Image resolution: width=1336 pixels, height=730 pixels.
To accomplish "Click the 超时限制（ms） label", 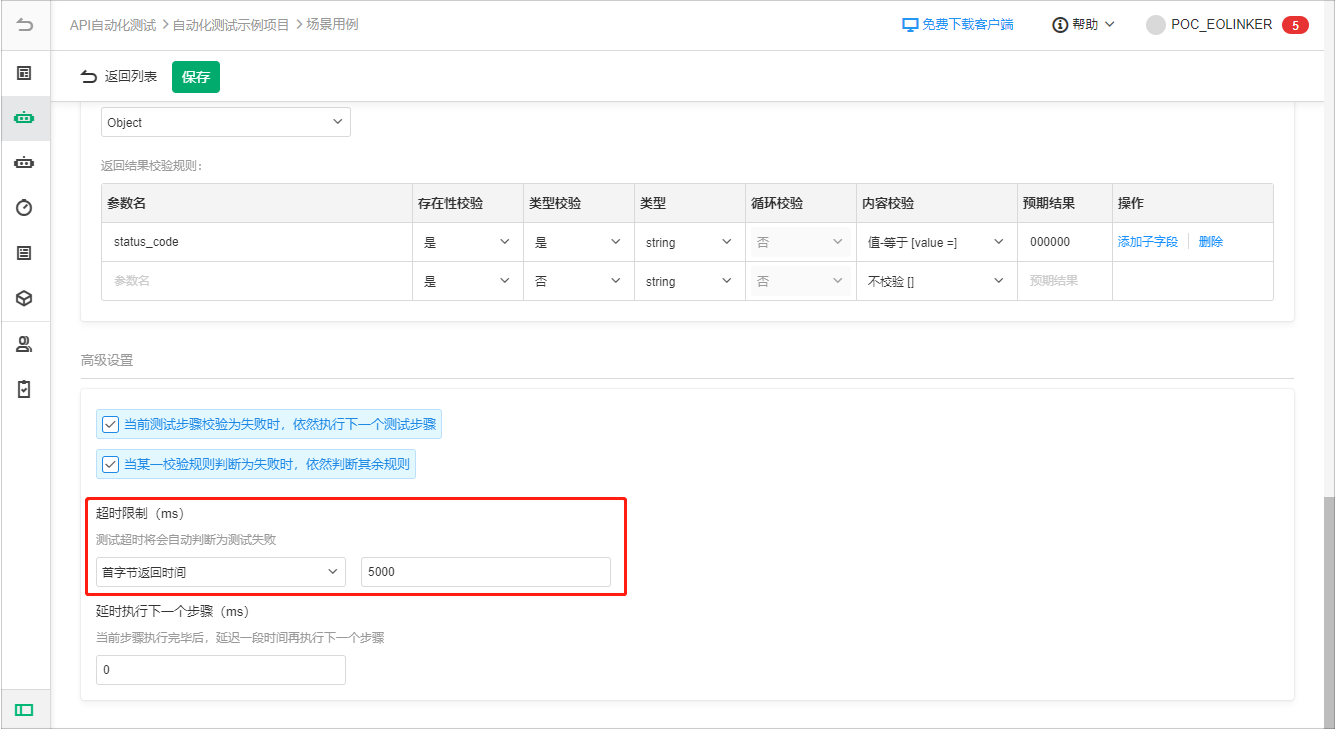I will 140,513.
